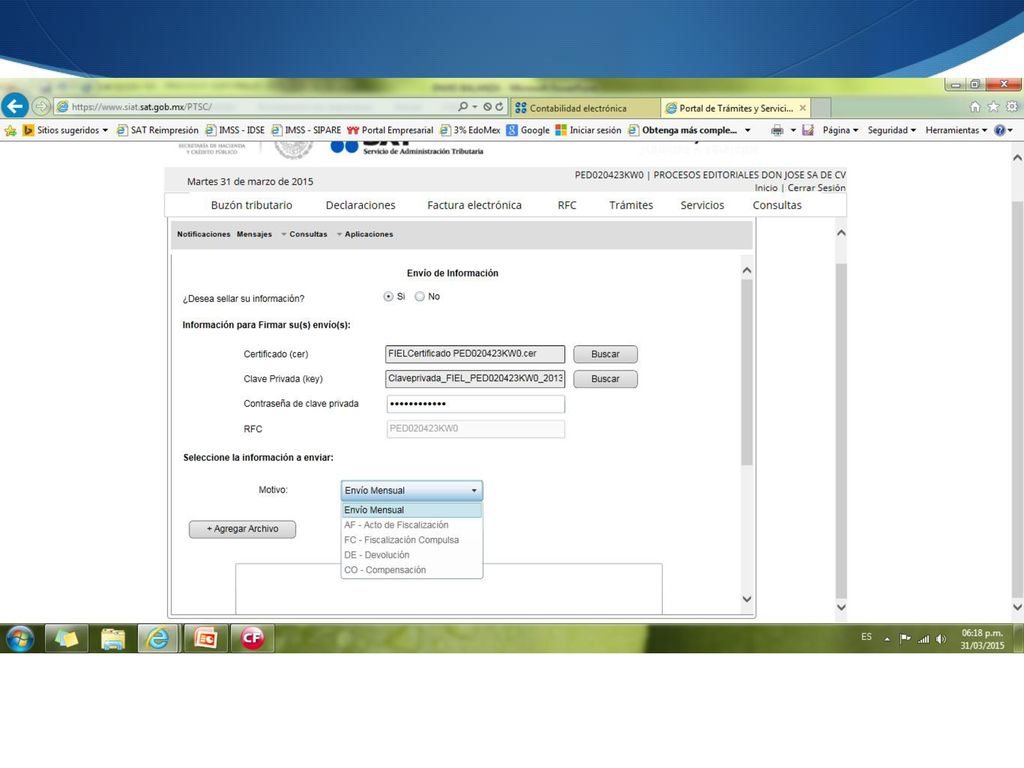1024x768 pixels.
Task: Click the volume speaker tray icon
Action: 940,639
